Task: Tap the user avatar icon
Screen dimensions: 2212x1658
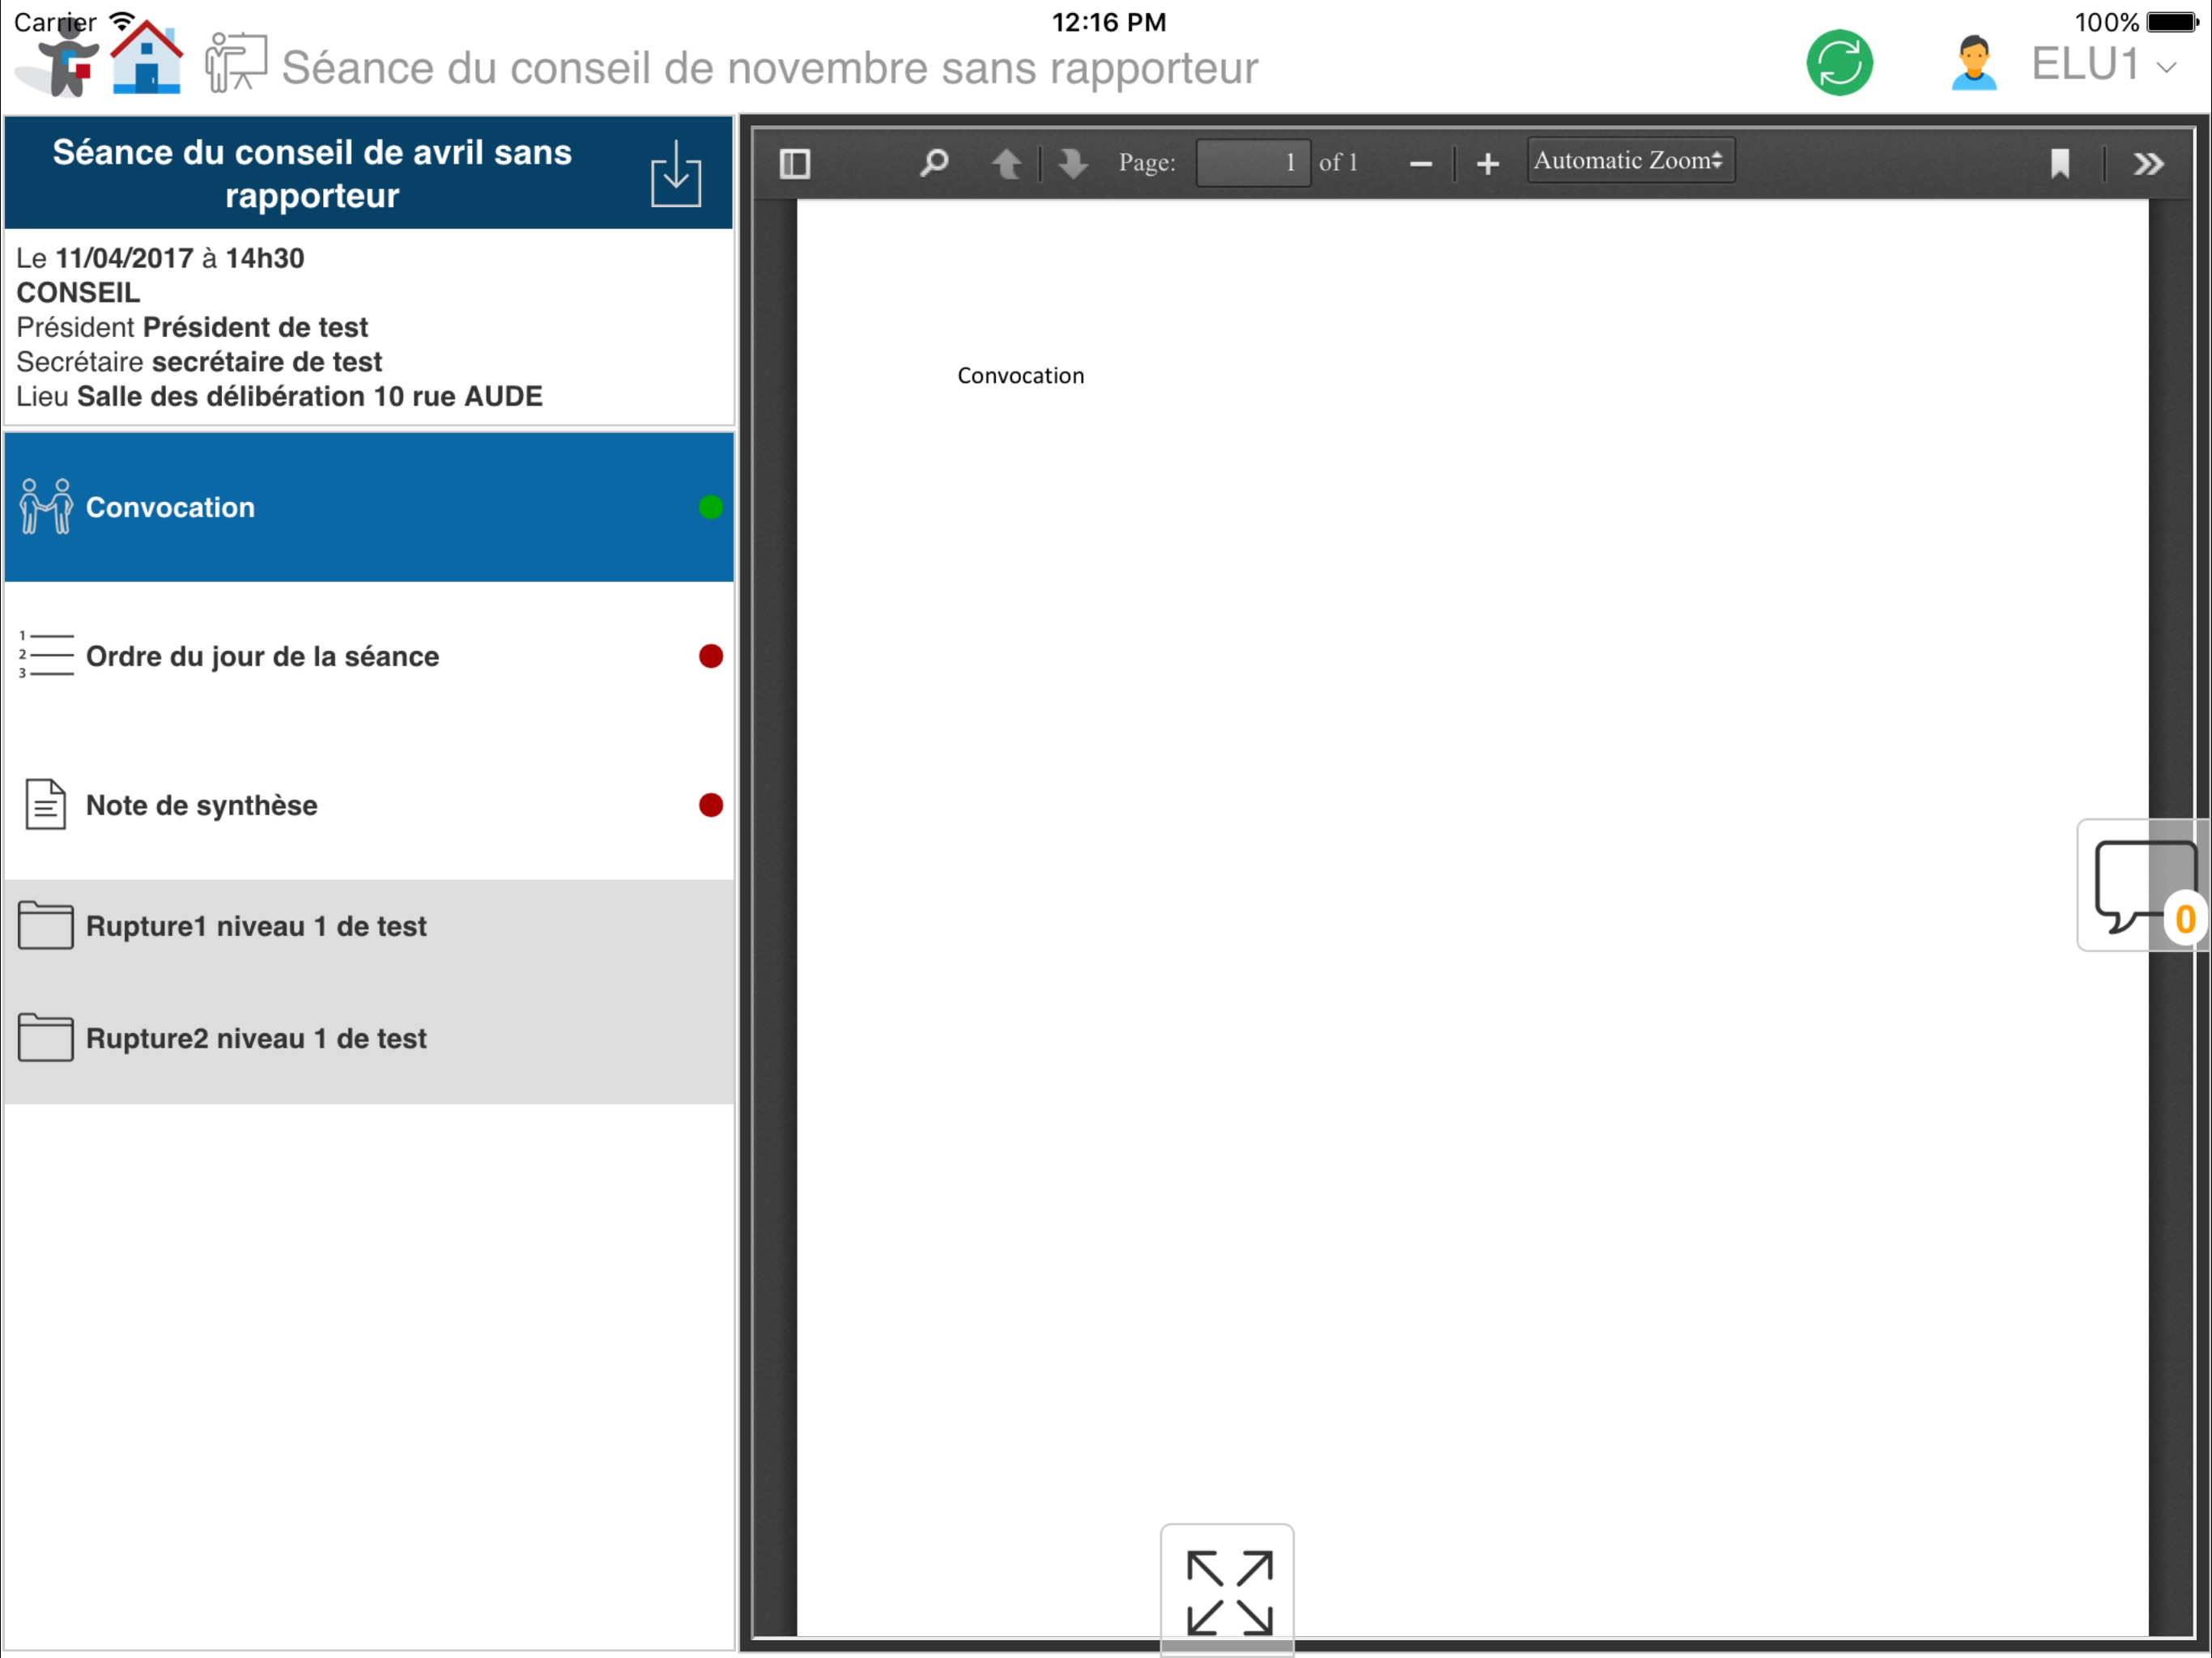Action: point(1973,63)
